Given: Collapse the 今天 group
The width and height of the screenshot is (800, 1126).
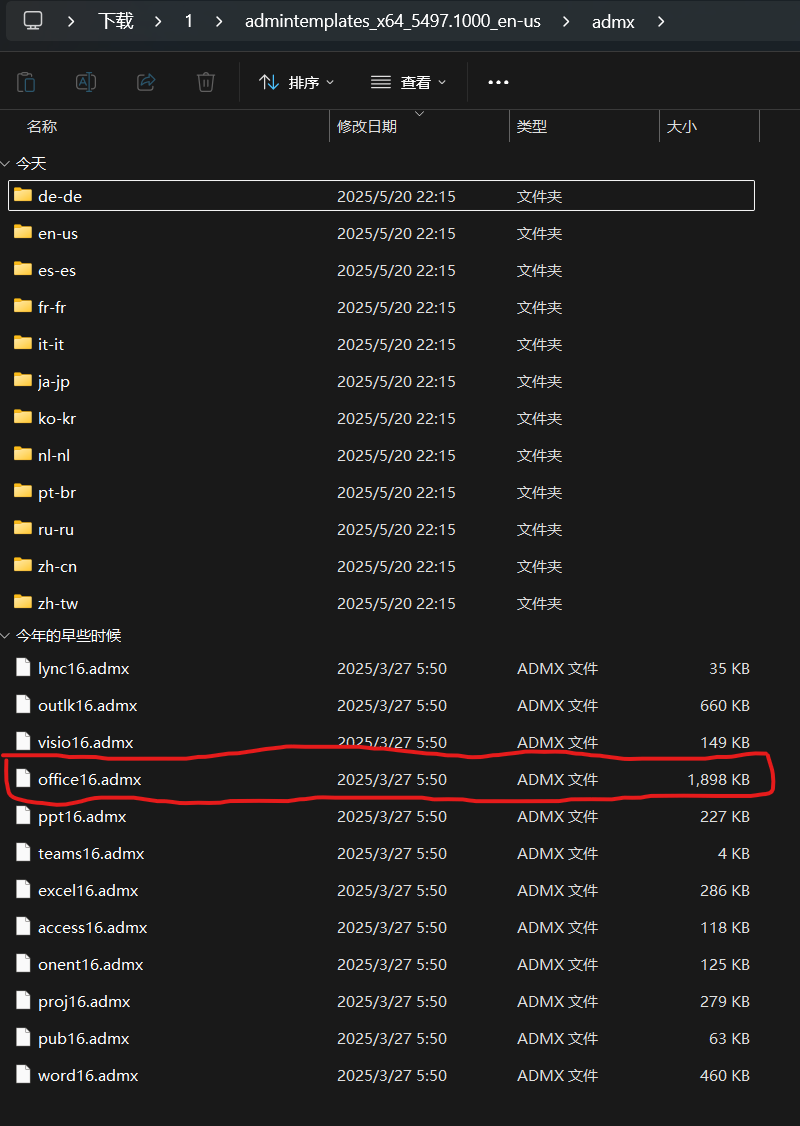Looking at the screenshot, I should pos(6,164).
